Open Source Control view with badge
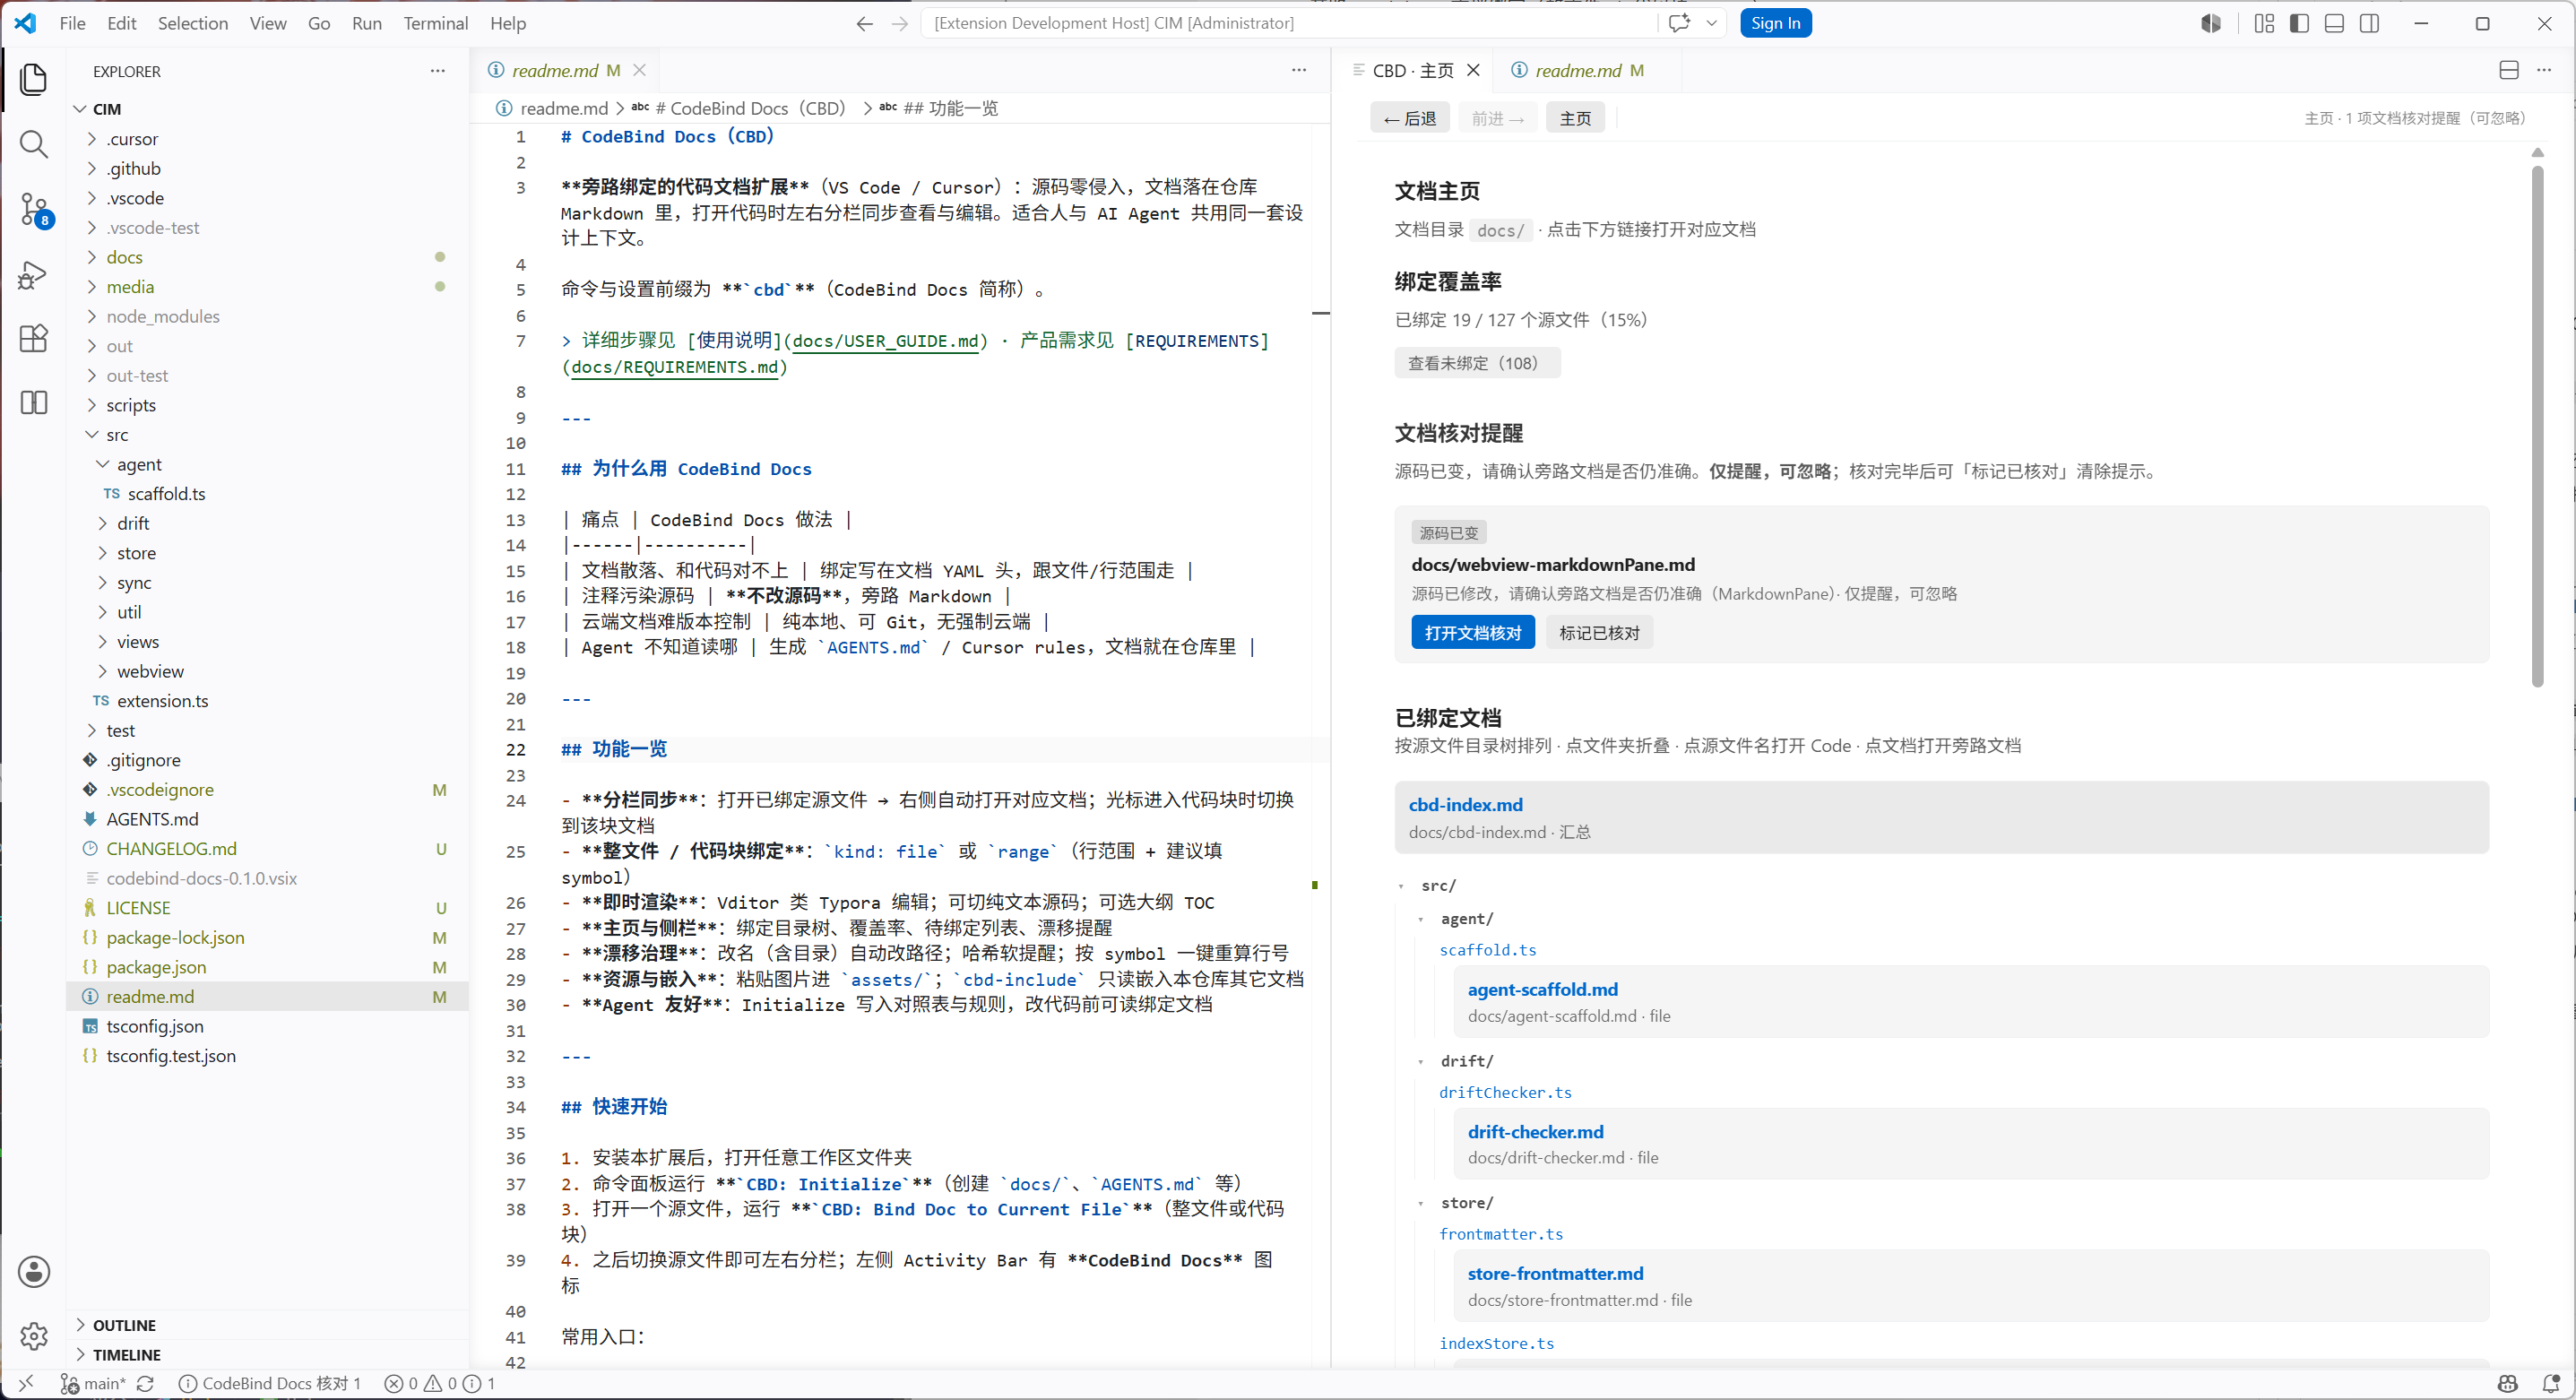2576x1400 pixels. coord(34,210)
